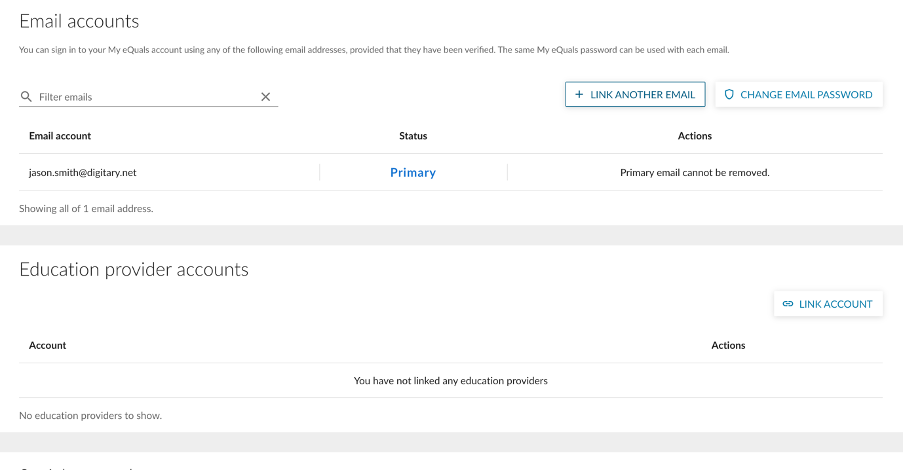Clear the email filter with the X icon
904x470 pixels.
pos(266,97)
